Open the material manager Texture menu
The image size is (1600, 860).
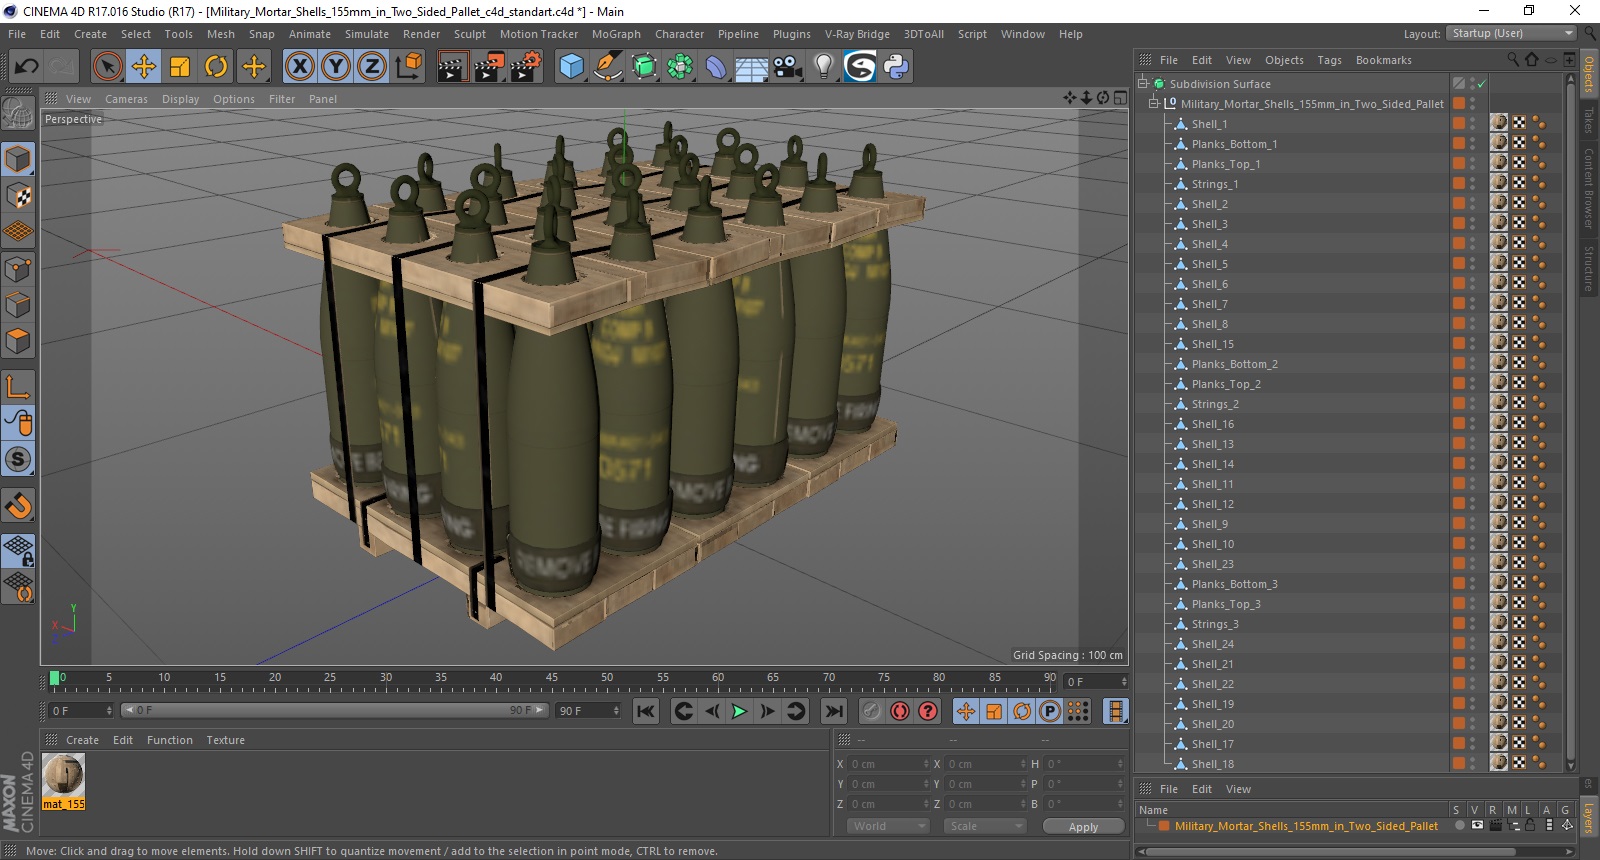(x=225, y=740)
